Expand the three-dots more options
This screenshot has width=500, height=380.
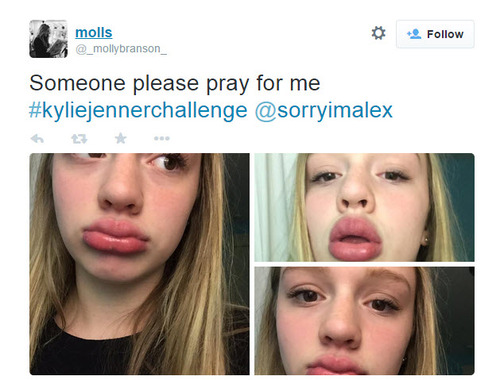162,138
